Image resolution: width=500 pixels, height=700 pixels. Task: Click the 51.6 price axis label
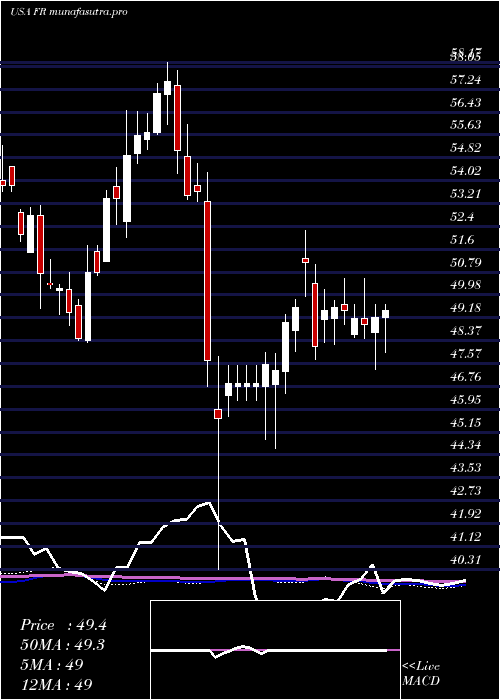[462, 240]
